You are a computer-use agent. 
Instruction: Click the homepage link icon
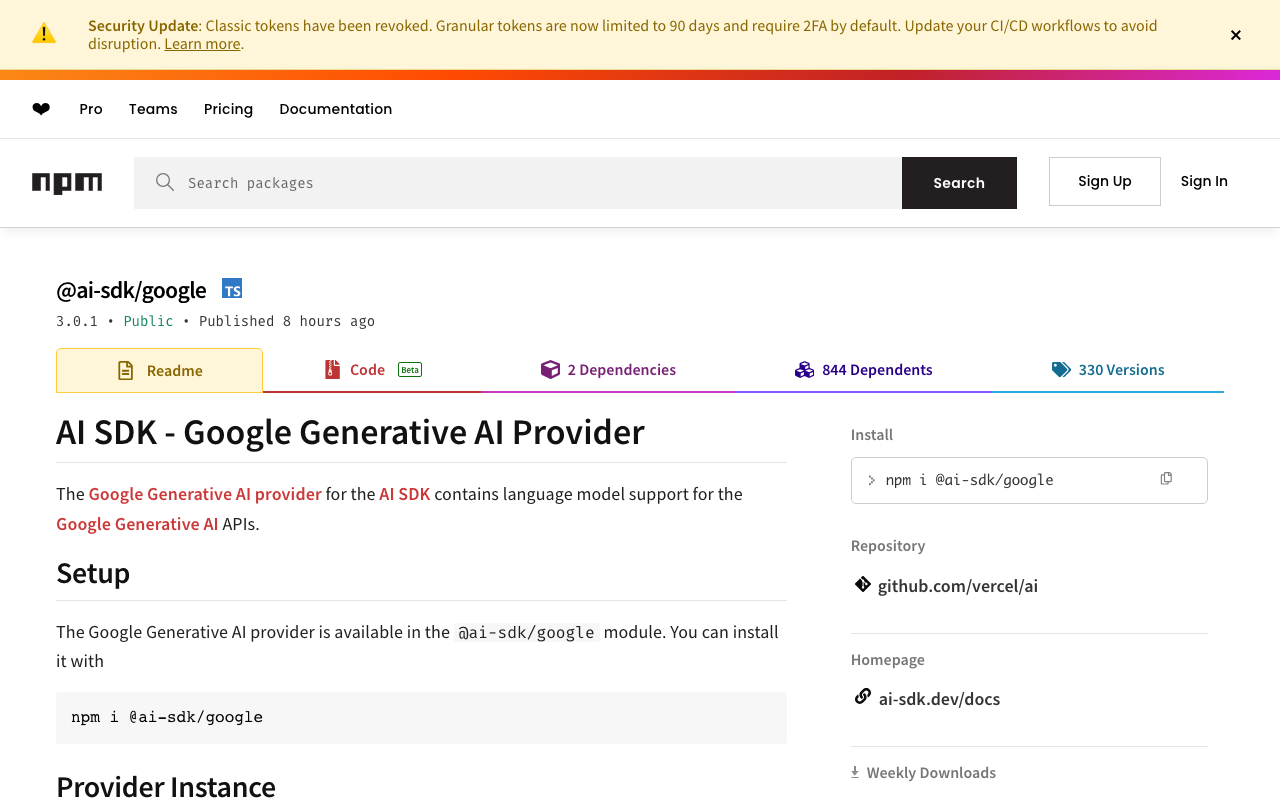coord(862,697)
